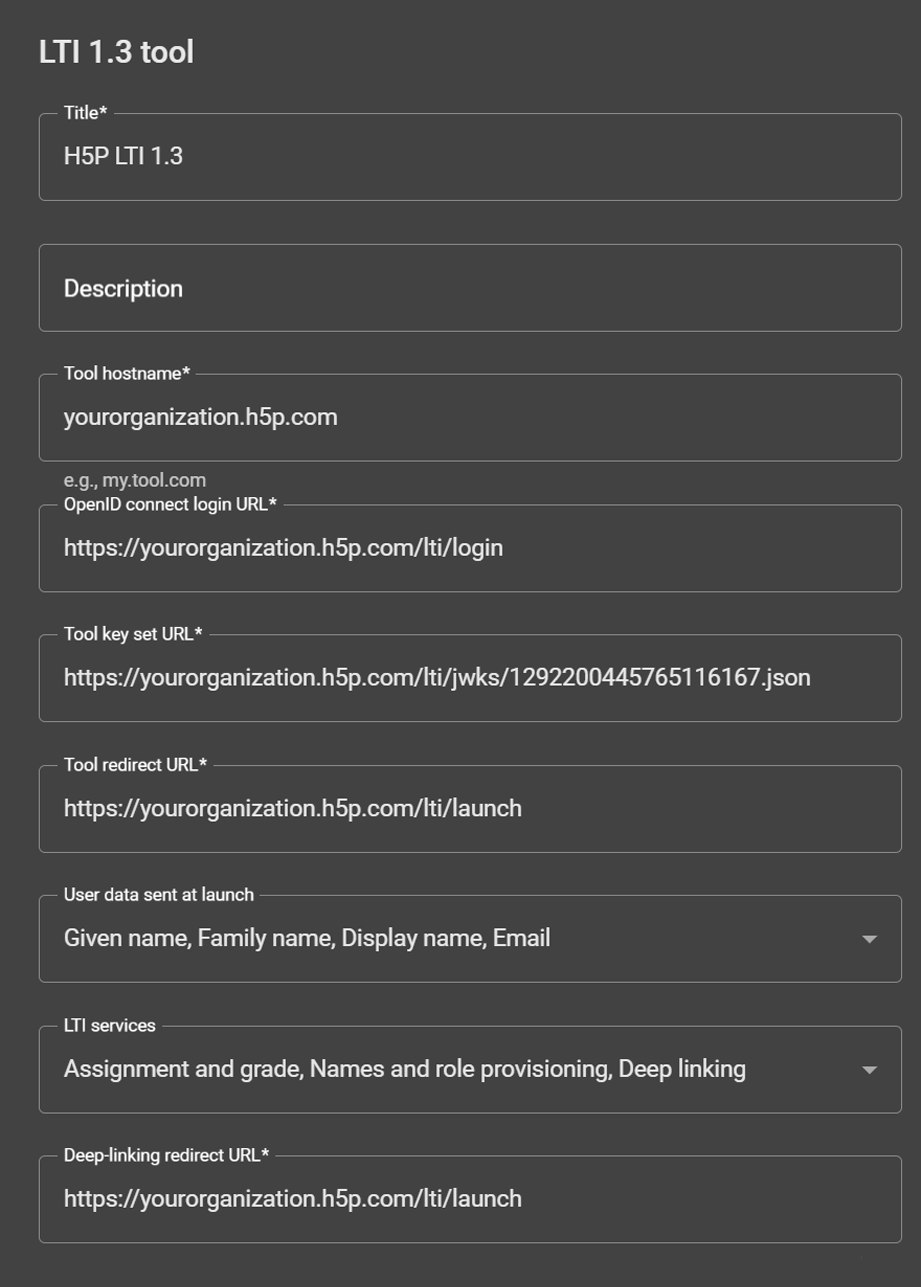Select the Tool hostname field
This screenshot has width=921, height=1287.
coord(470,417)
